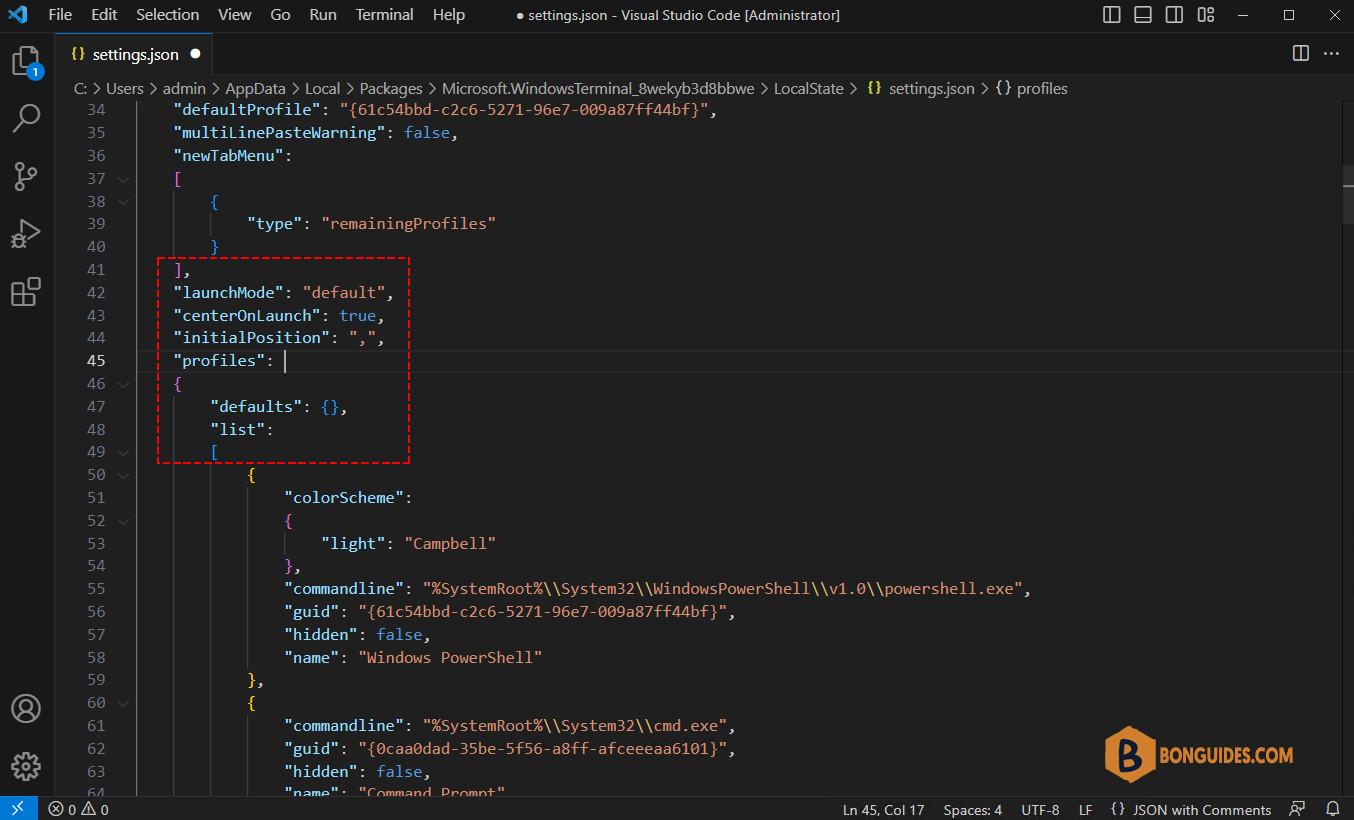Click the unsaved dot on settings.json tab
This screenshot has width=1354, height=820.
(x=195, y=54)
